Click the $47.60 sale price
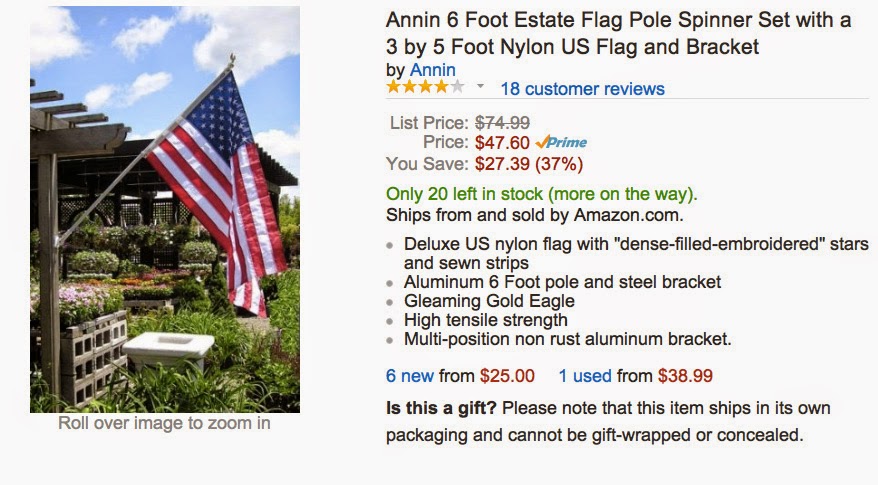 [x=502, y=143]
